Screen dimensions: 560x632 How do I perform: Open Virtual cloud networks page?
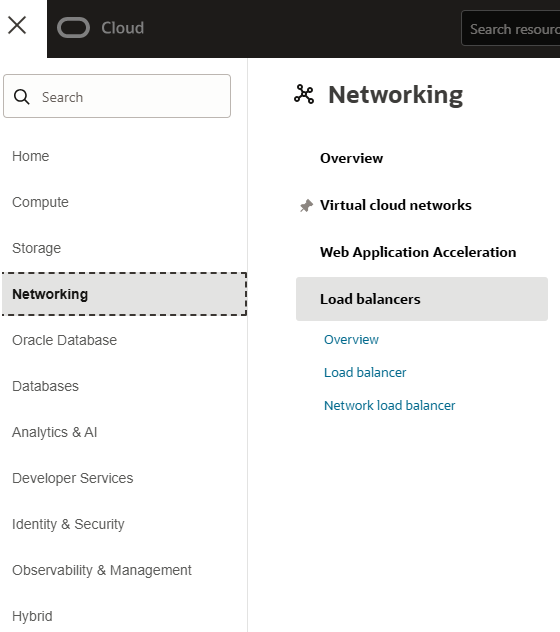[396, 205]
